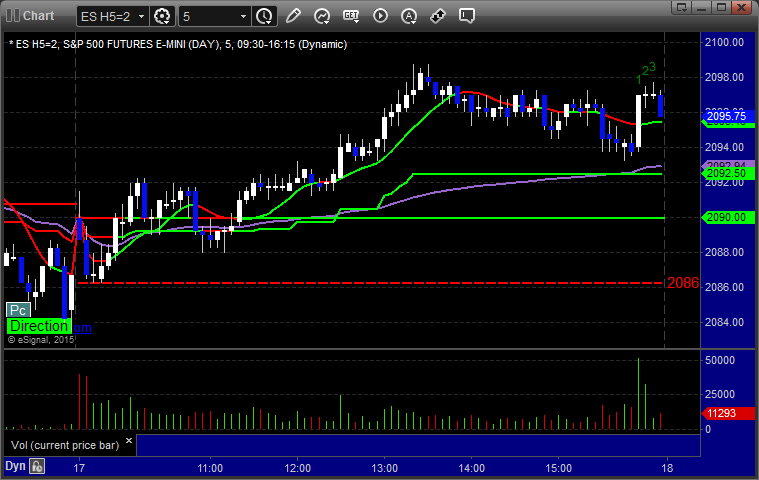
Task: Click the purple 2092.94 price marker
Action: pyautogui.click(x=727, y=164)
